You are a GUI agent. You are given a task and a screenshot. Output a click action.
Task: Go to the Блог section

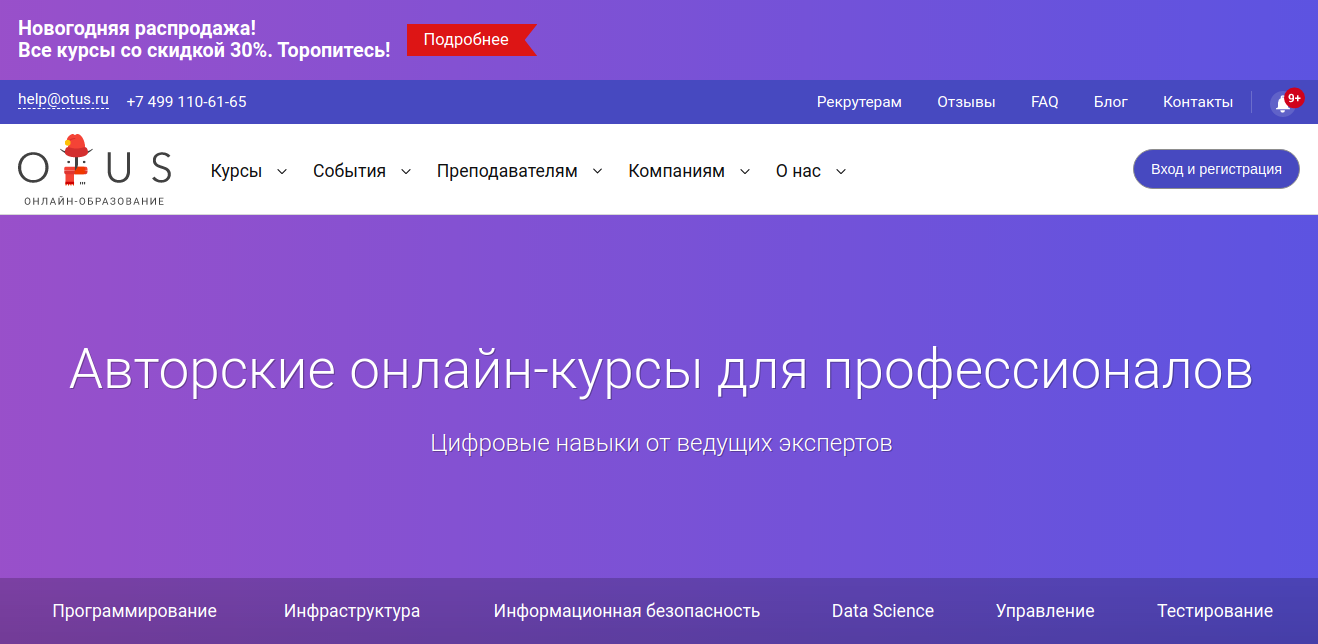pos(1110,101)
